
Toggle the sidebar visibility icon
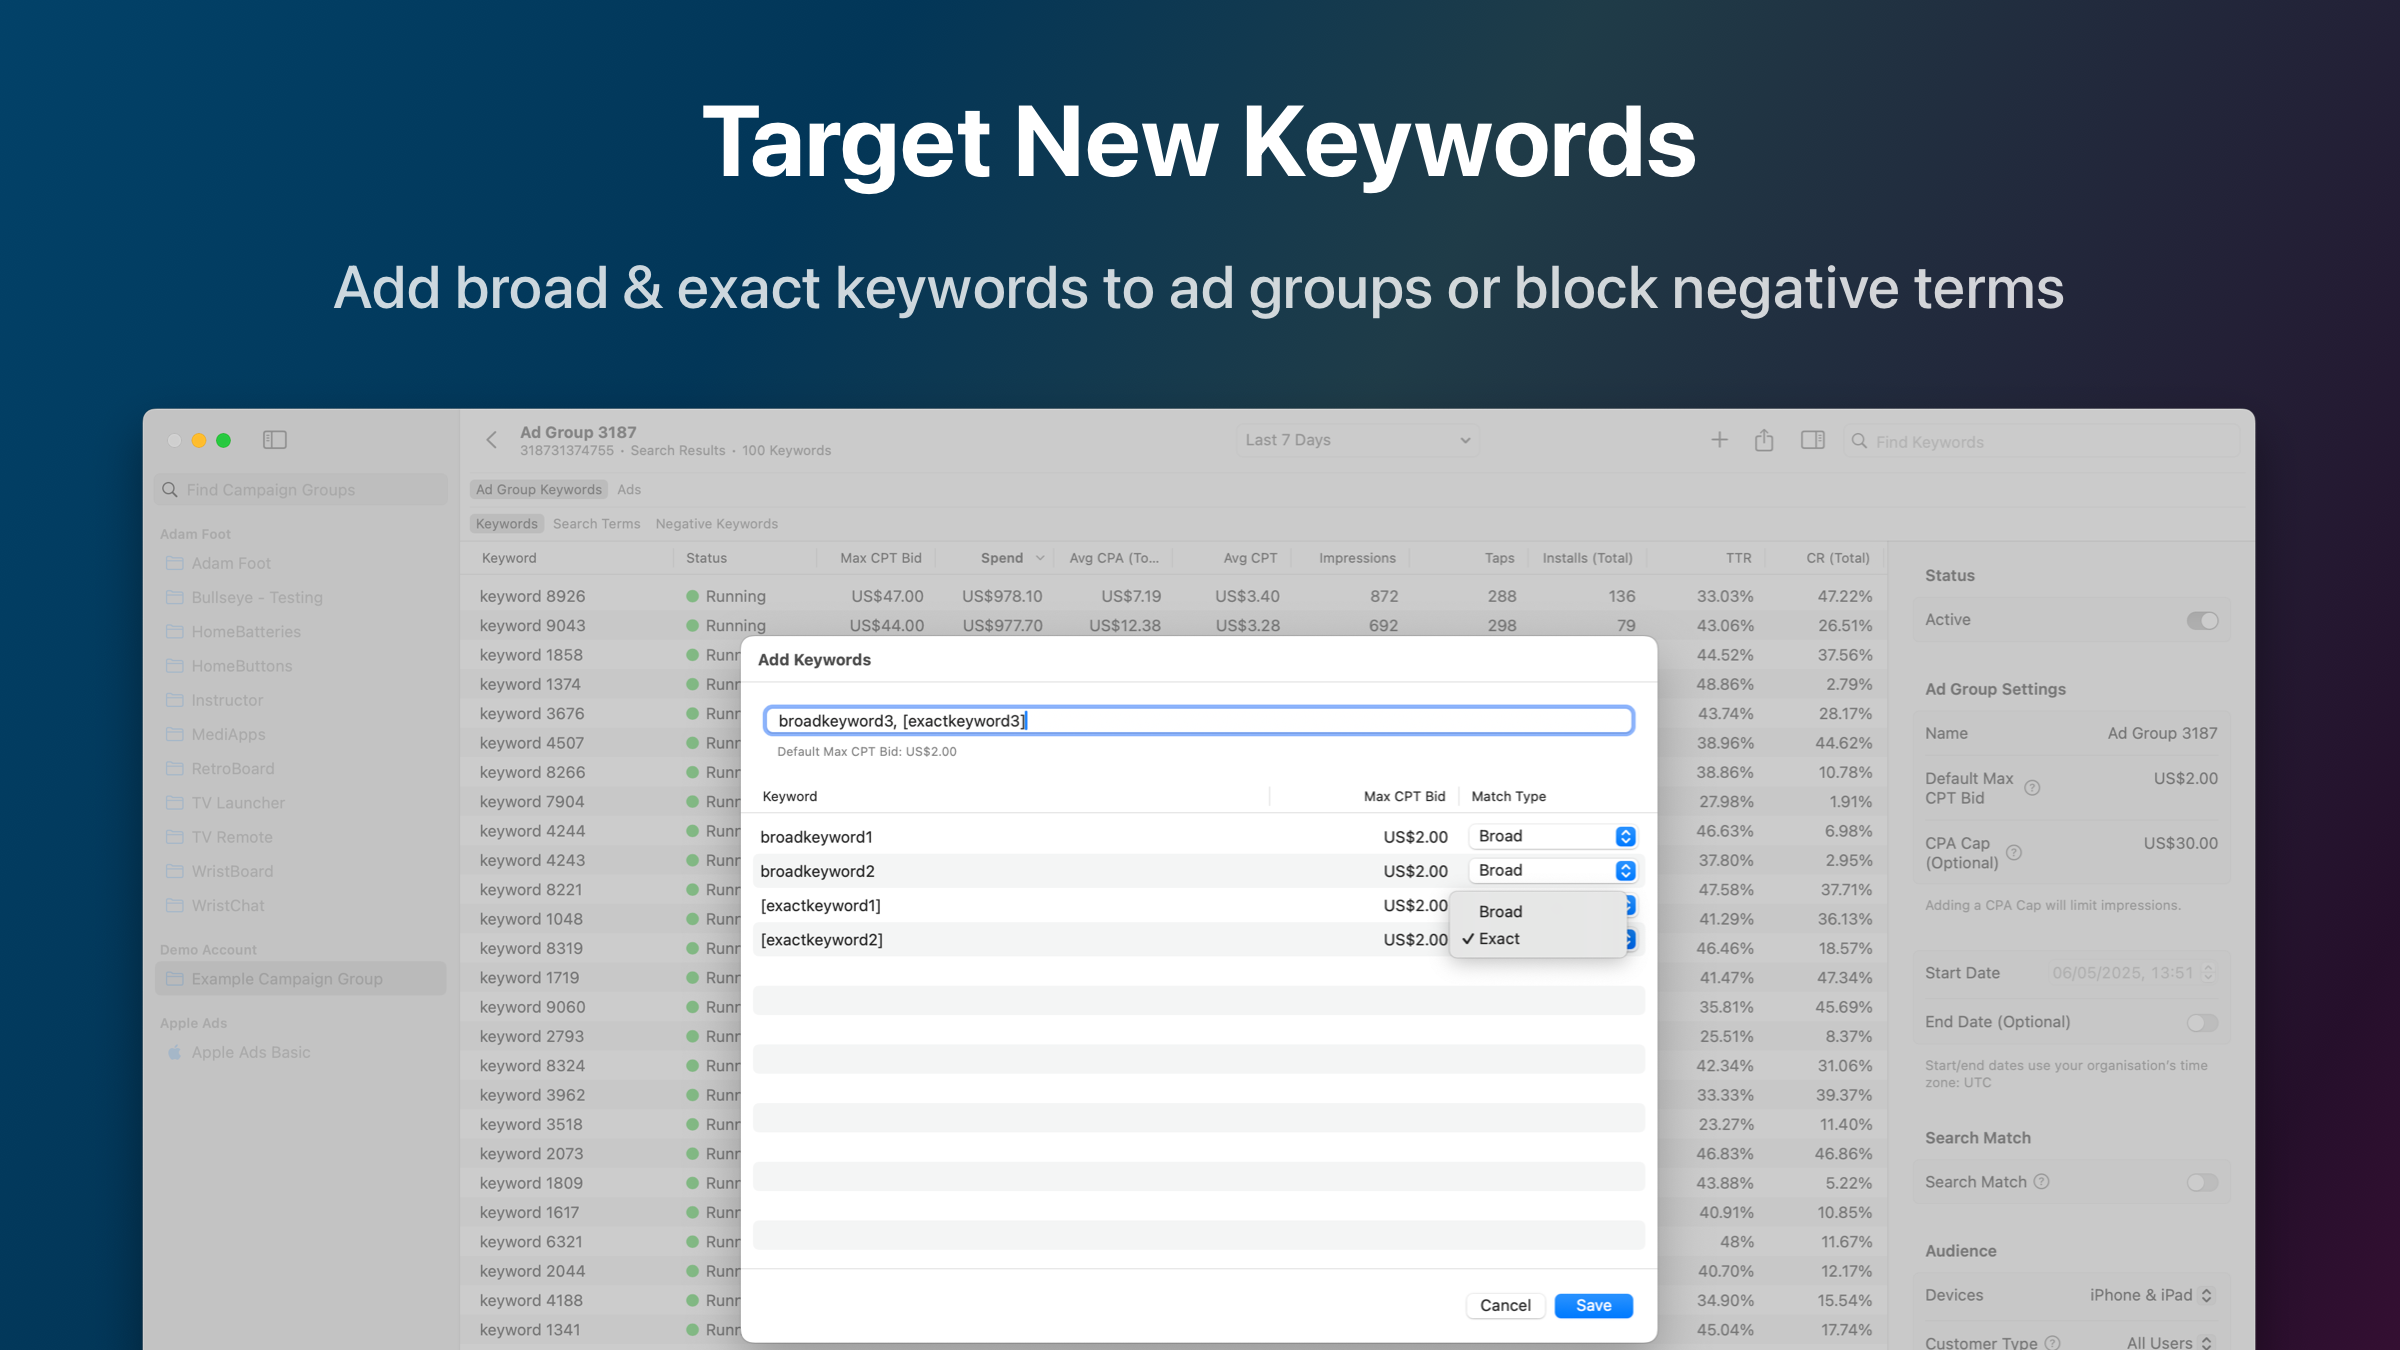(x=274, y=440)
